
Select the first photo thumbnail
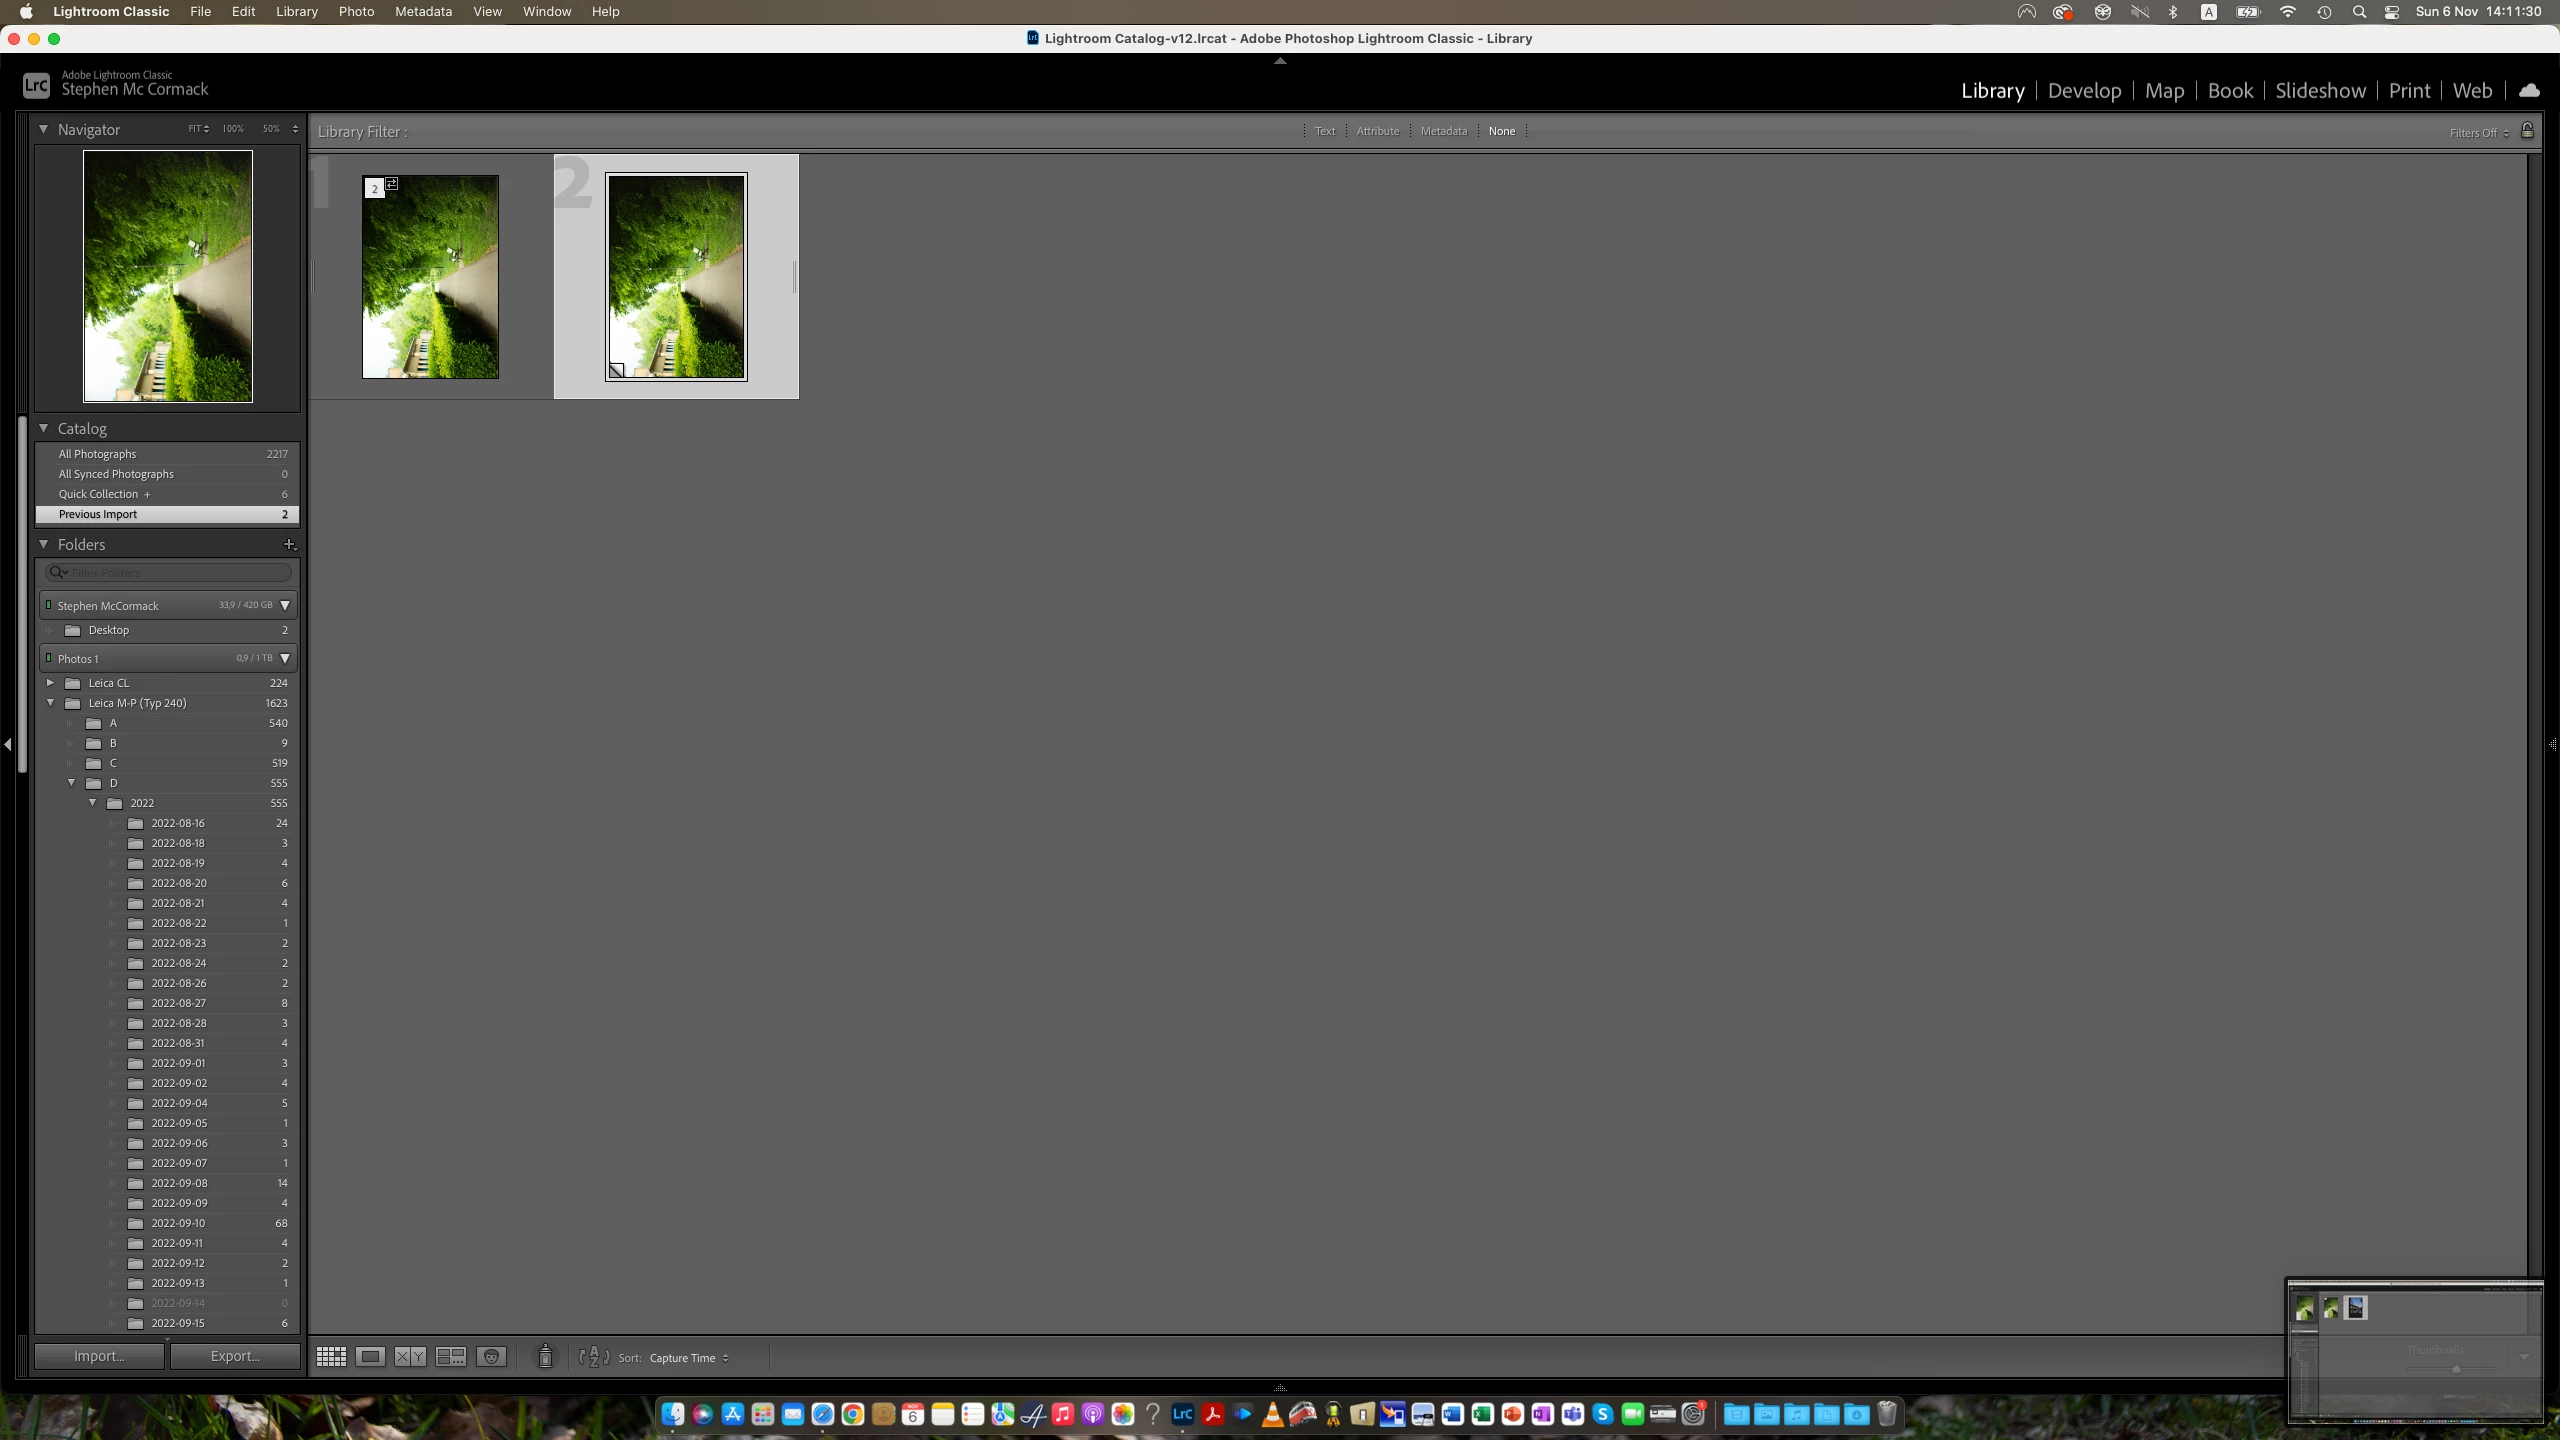(430, 277)
